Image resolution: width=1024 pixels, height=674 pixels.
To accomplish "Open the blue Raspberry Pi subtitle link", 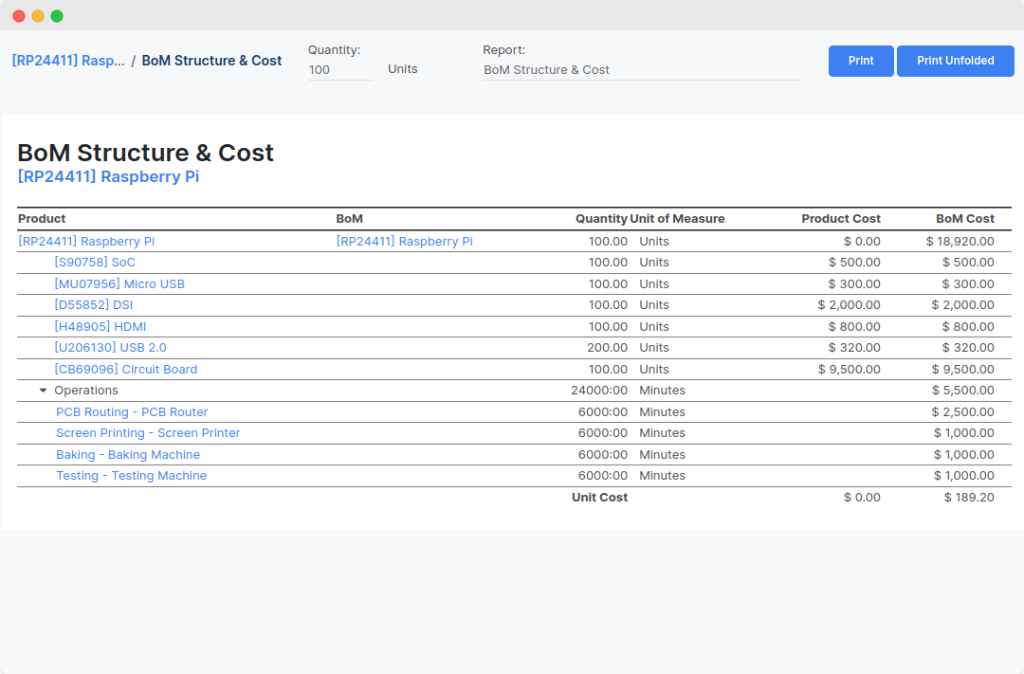I will [108, 177].
